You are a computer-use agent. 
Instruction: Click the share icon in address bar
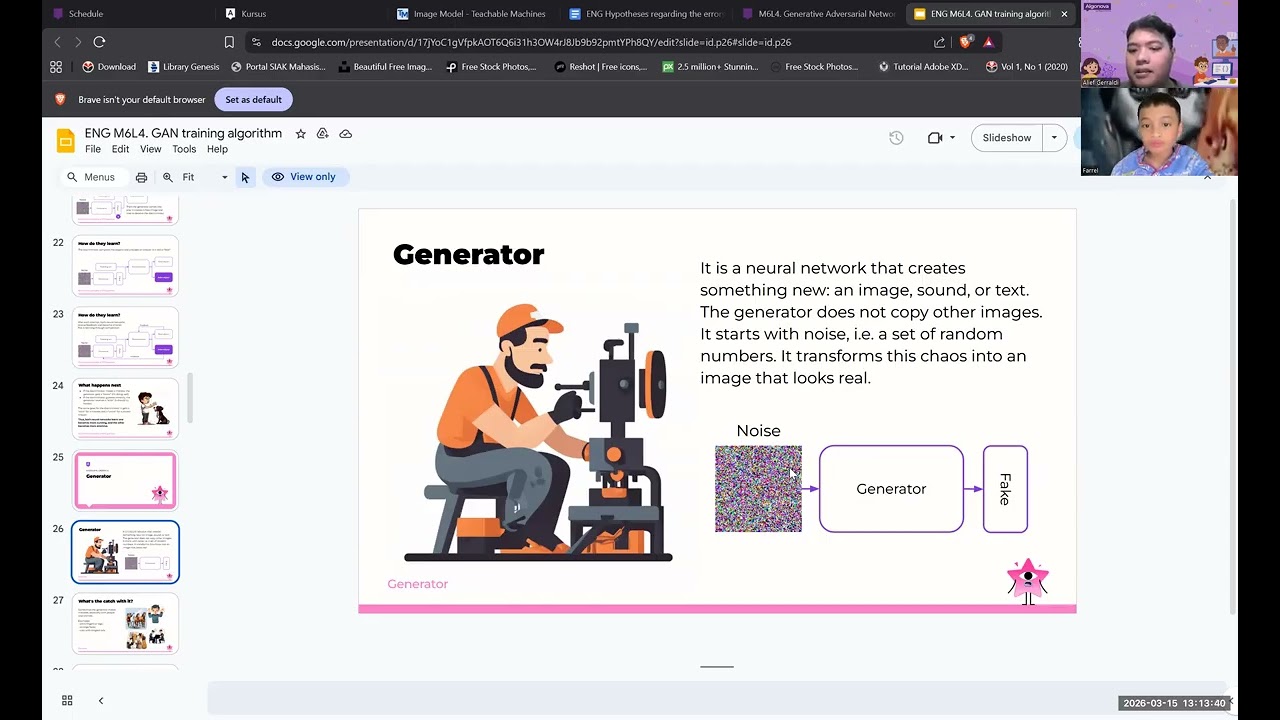tap(939, 42)
